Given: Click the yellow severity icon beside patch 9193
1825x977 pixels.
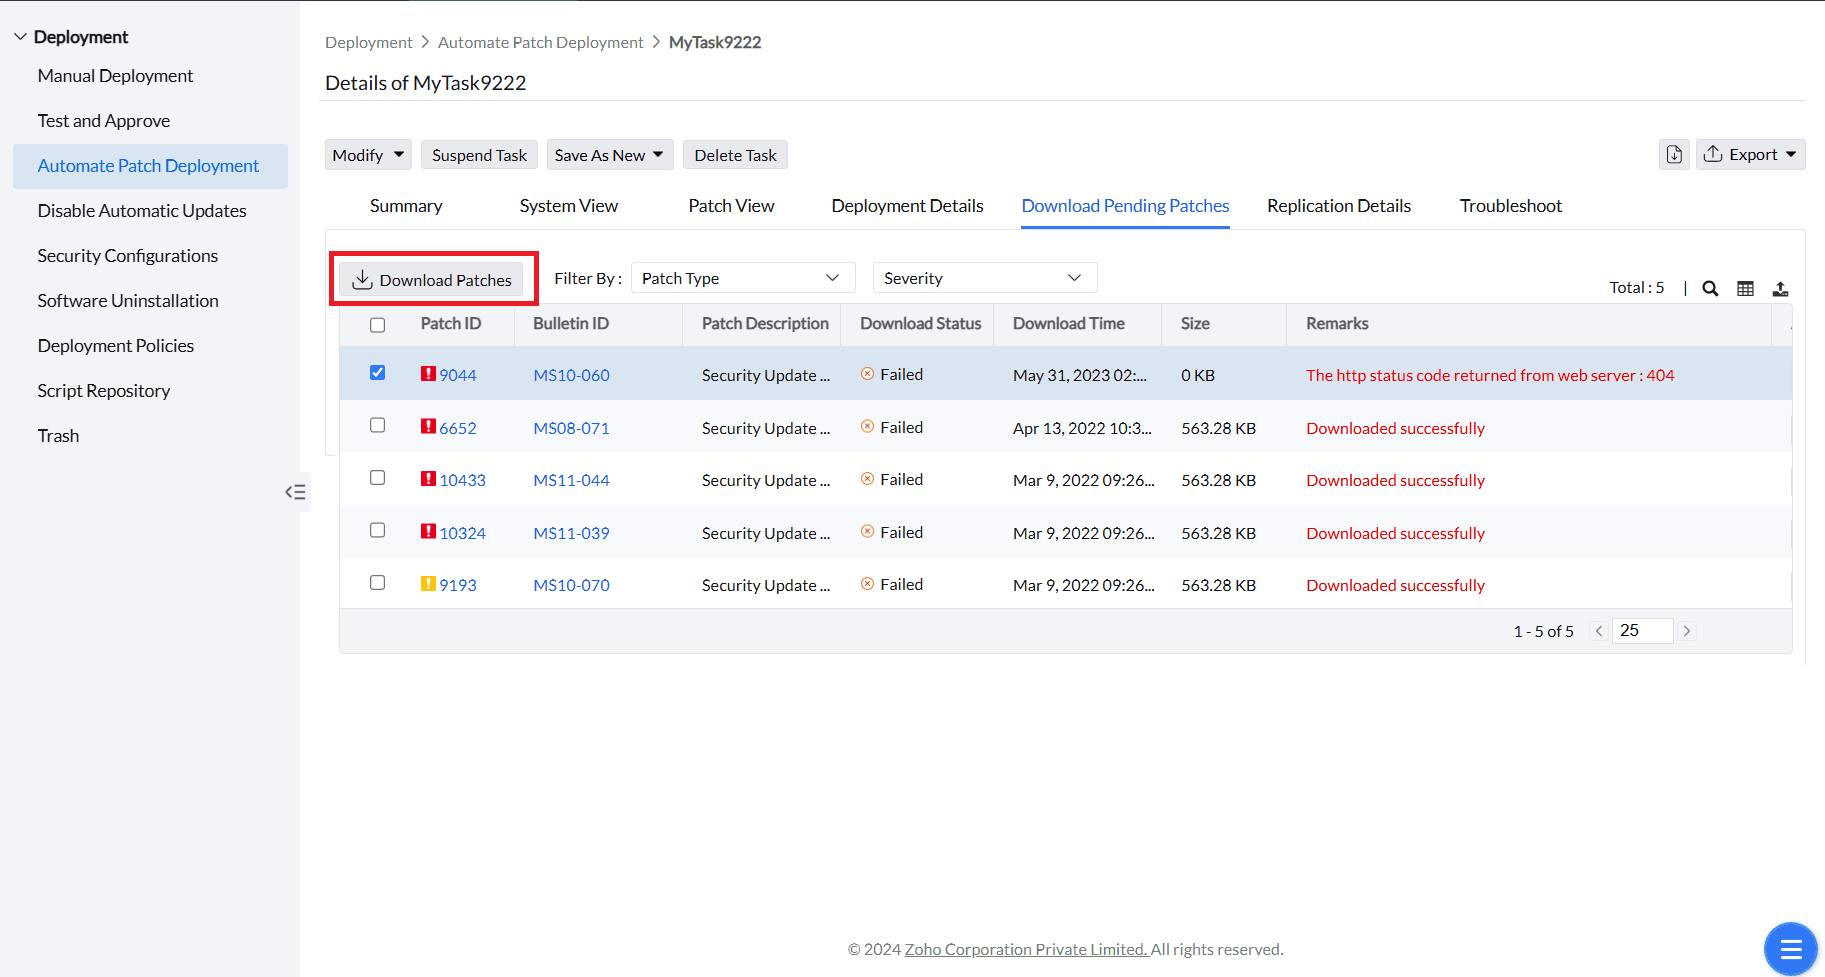Looking at the screenshot, I should [x=427, y=583].
